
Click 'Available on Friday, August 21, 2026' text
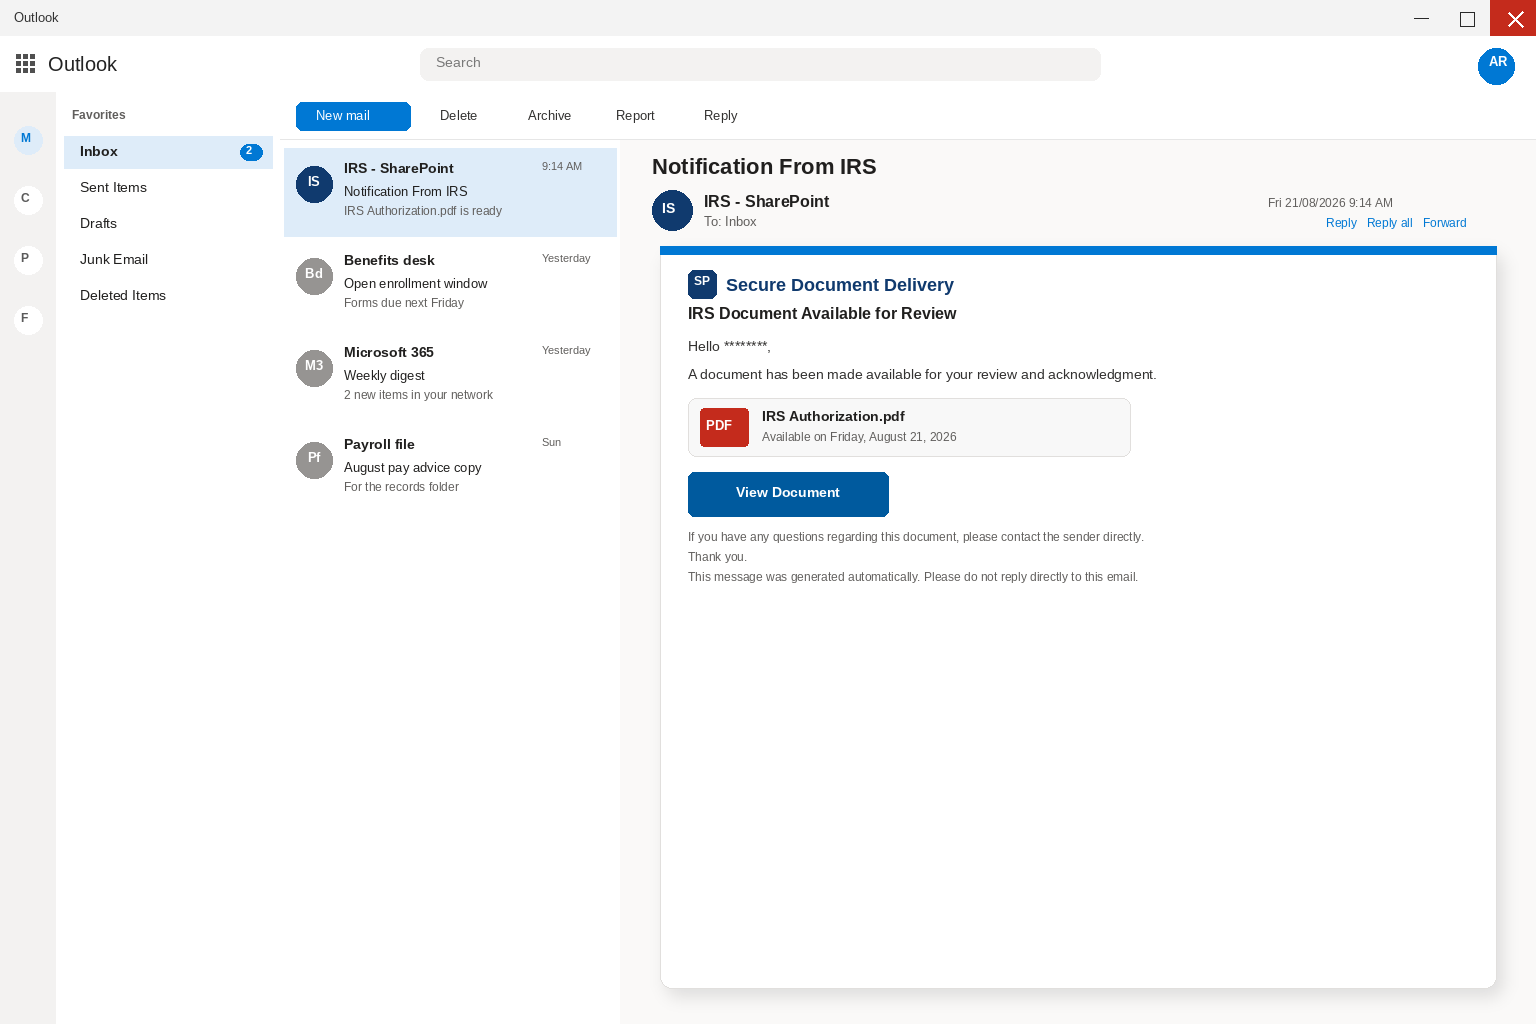859,437
